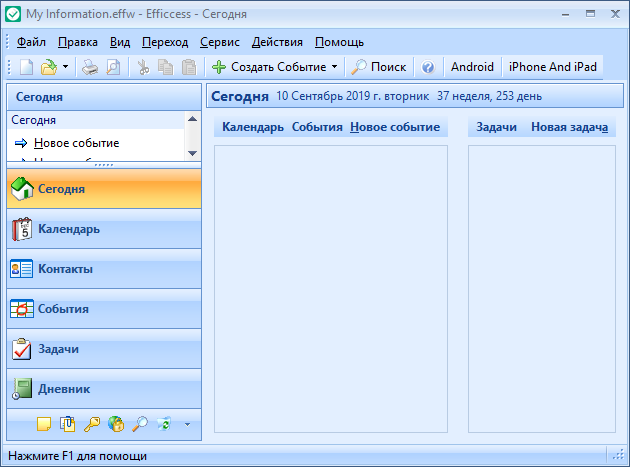Click the Print icon in toolbar

click(x=90, y=67)
